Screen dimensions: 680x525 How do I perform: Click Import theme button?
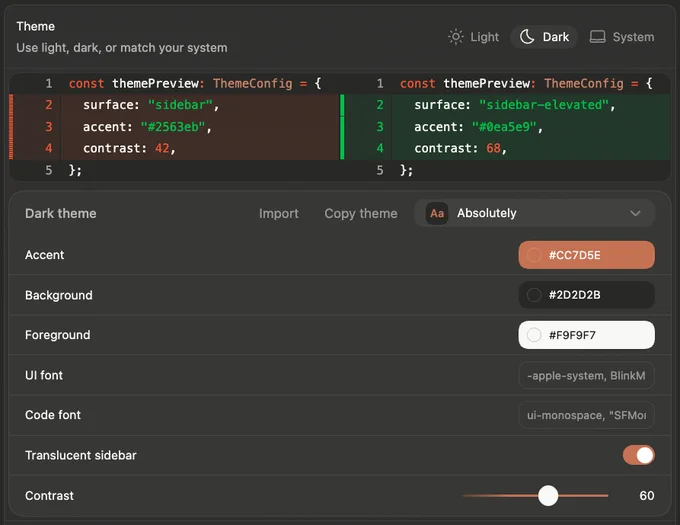click(x=278, y=213)
